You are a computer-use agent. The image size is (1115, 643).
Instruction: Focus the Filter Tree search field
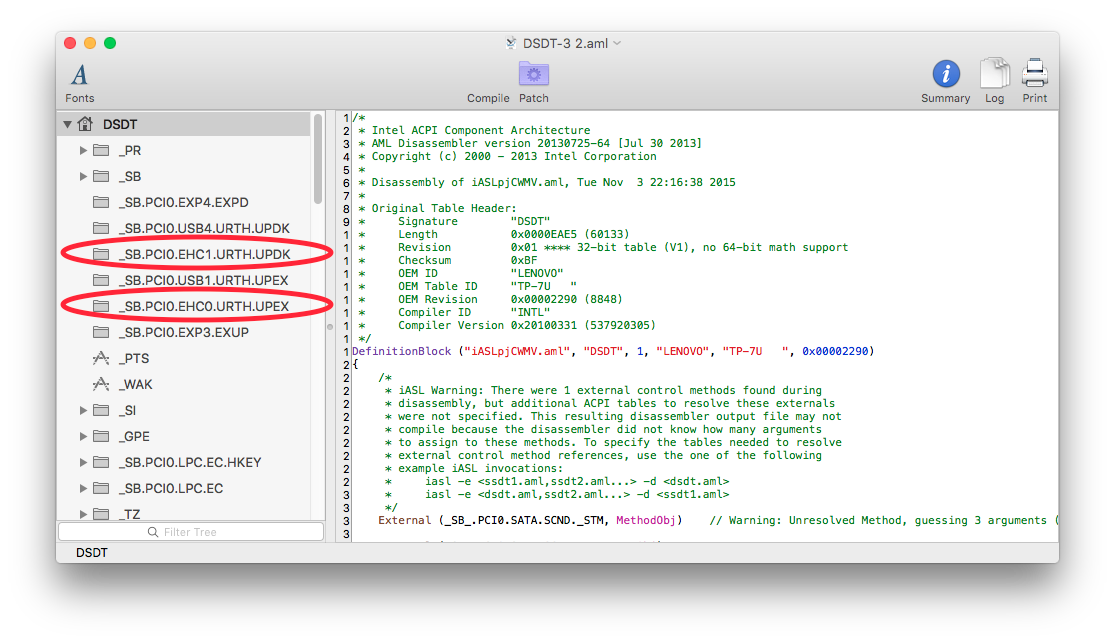tap(191, 532)
